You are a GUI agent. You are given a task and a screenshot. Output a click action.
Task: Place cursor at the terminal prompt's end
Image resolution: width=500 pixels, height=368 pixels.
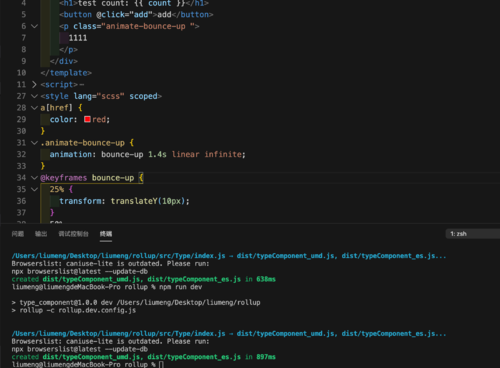click(161, 365)
